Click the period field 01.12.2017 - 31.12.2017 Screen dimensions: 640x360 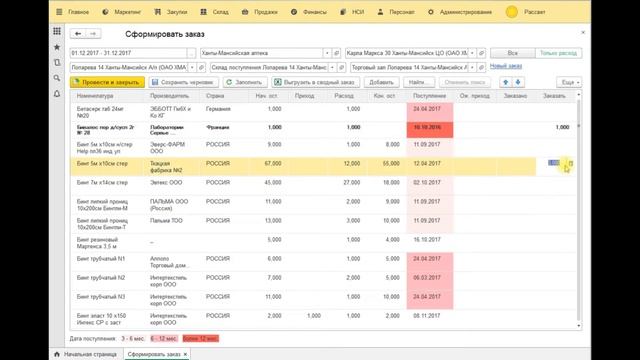tap(129, 53)
